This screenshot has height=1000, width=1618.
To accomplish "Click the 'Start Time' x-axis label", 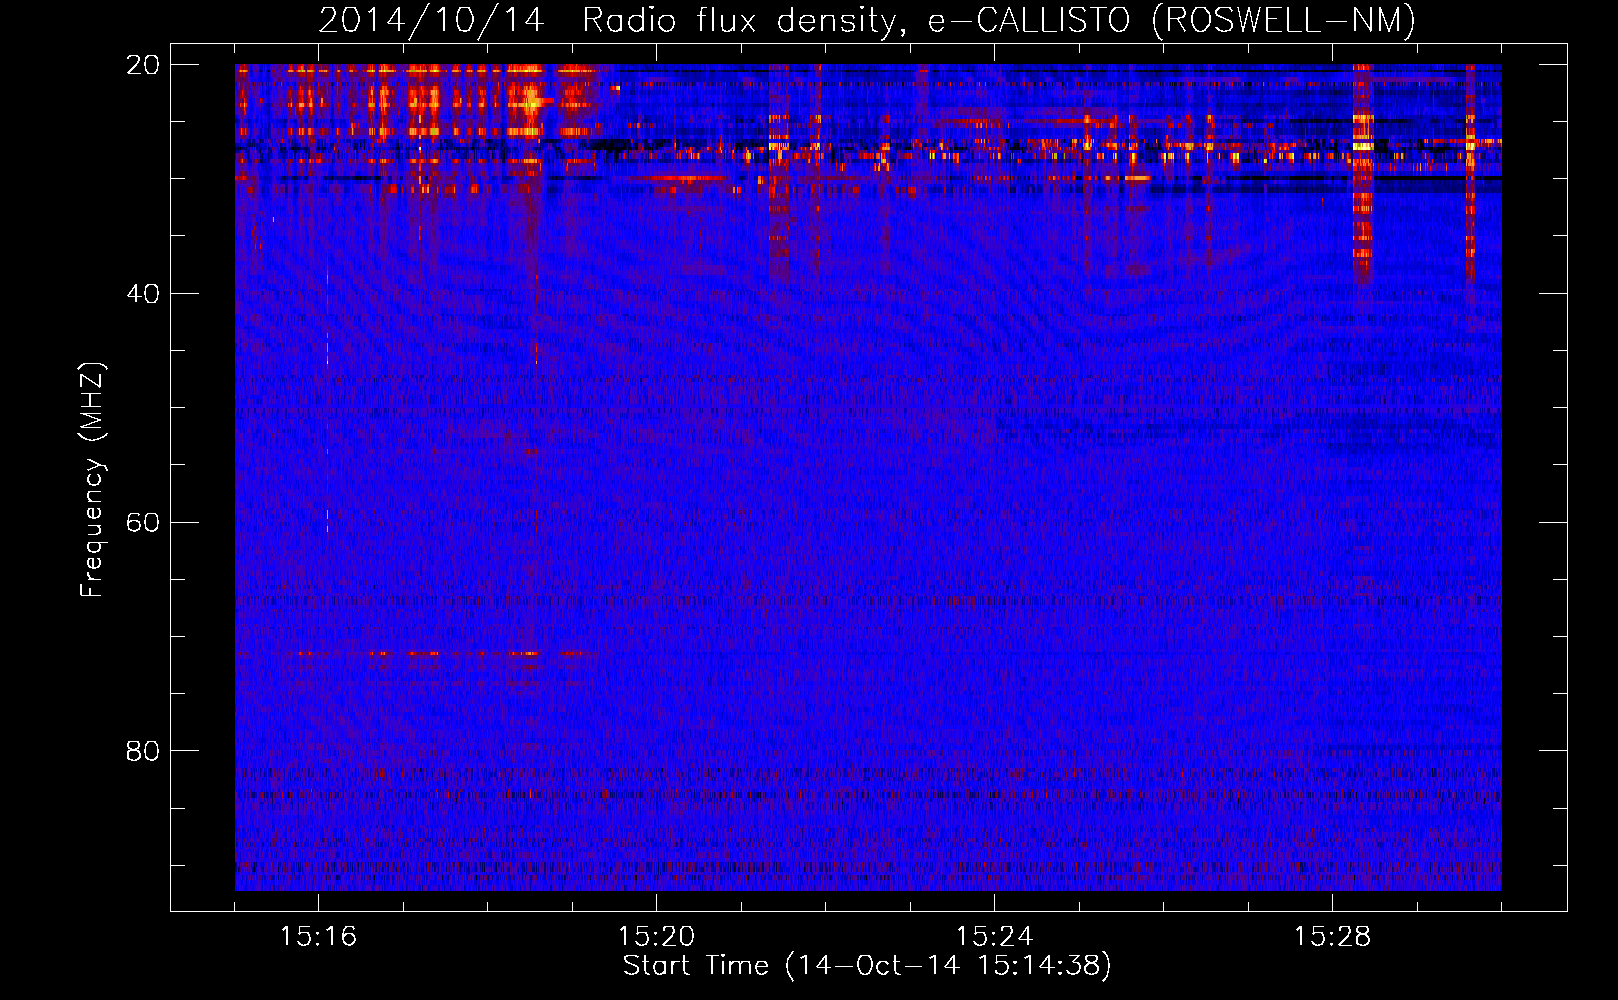I will pos(867,966).
